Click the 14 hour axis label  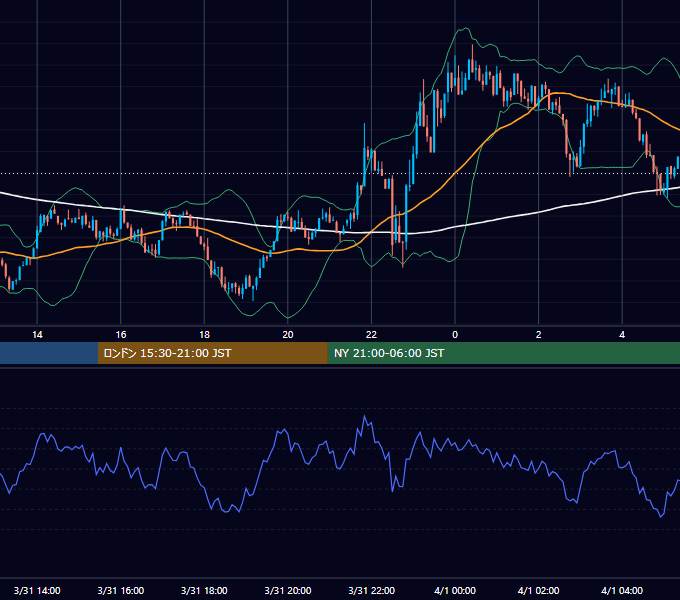37,335
